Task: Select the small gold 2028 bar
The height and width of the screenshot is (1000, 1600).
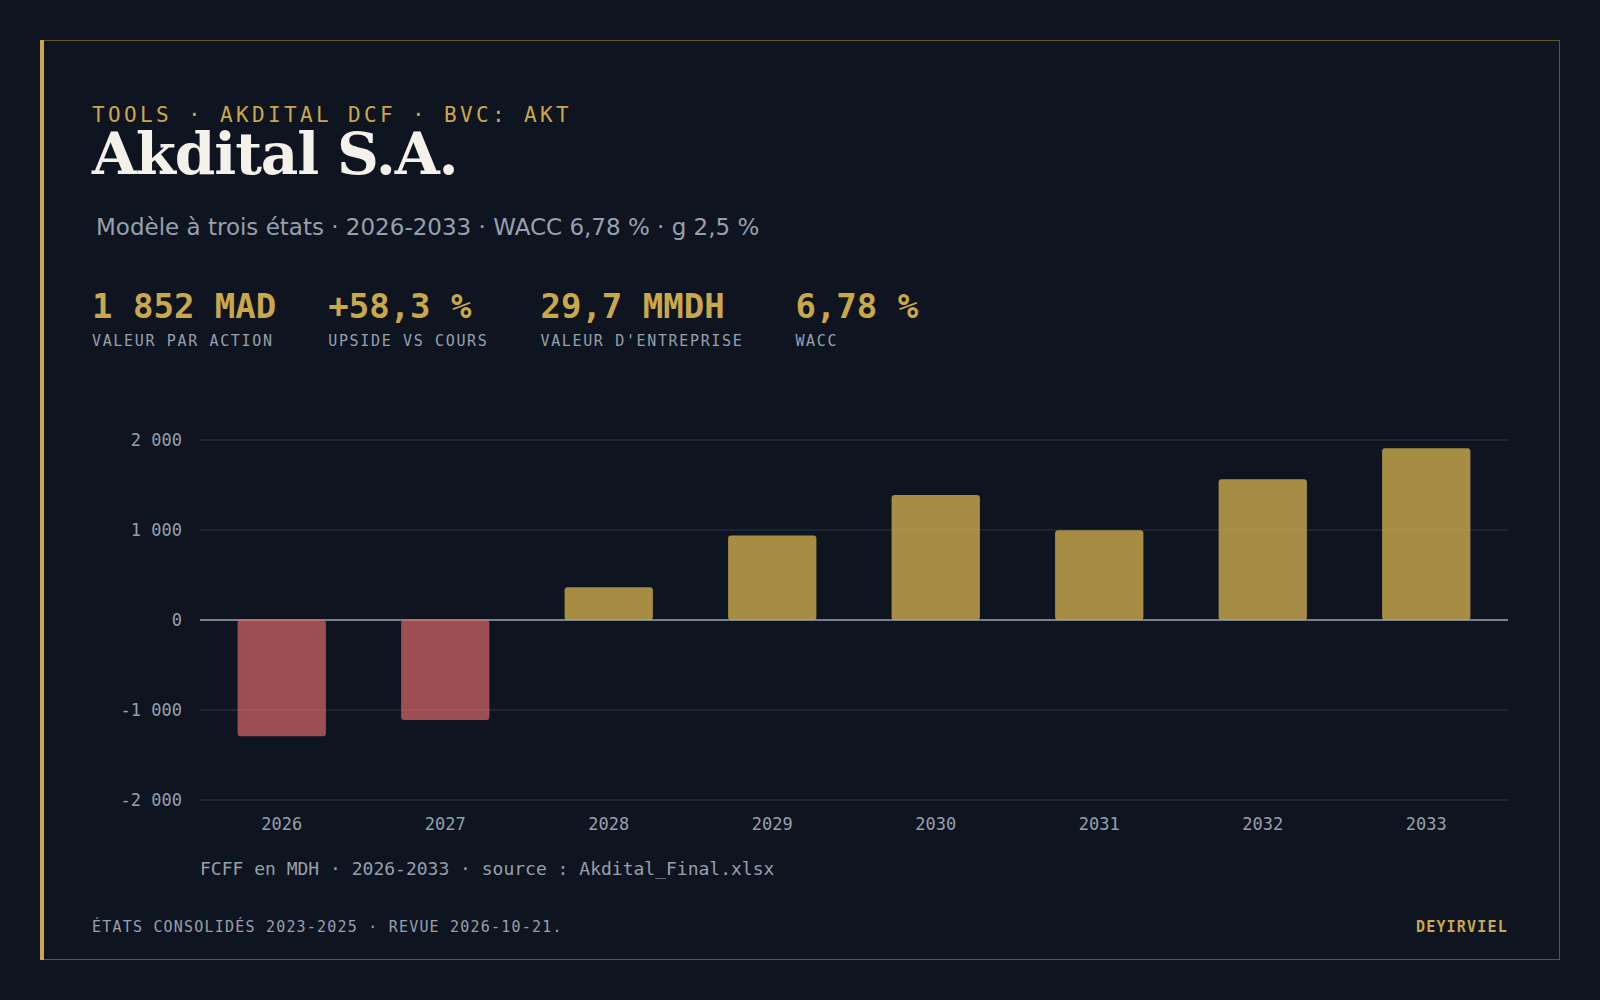Action: click(609, 604)
